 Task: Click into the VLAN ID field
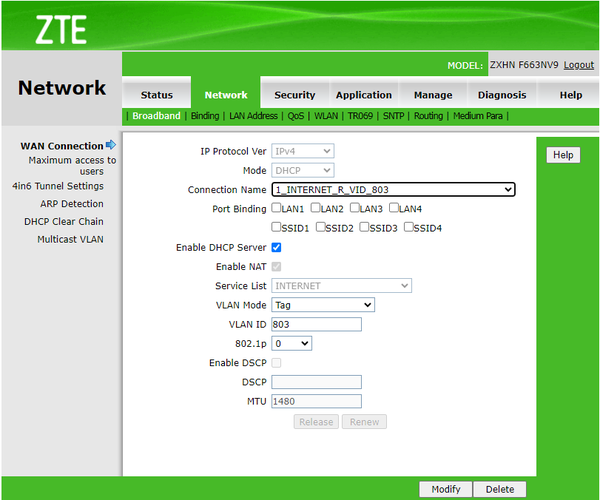[x=316, y=324]
